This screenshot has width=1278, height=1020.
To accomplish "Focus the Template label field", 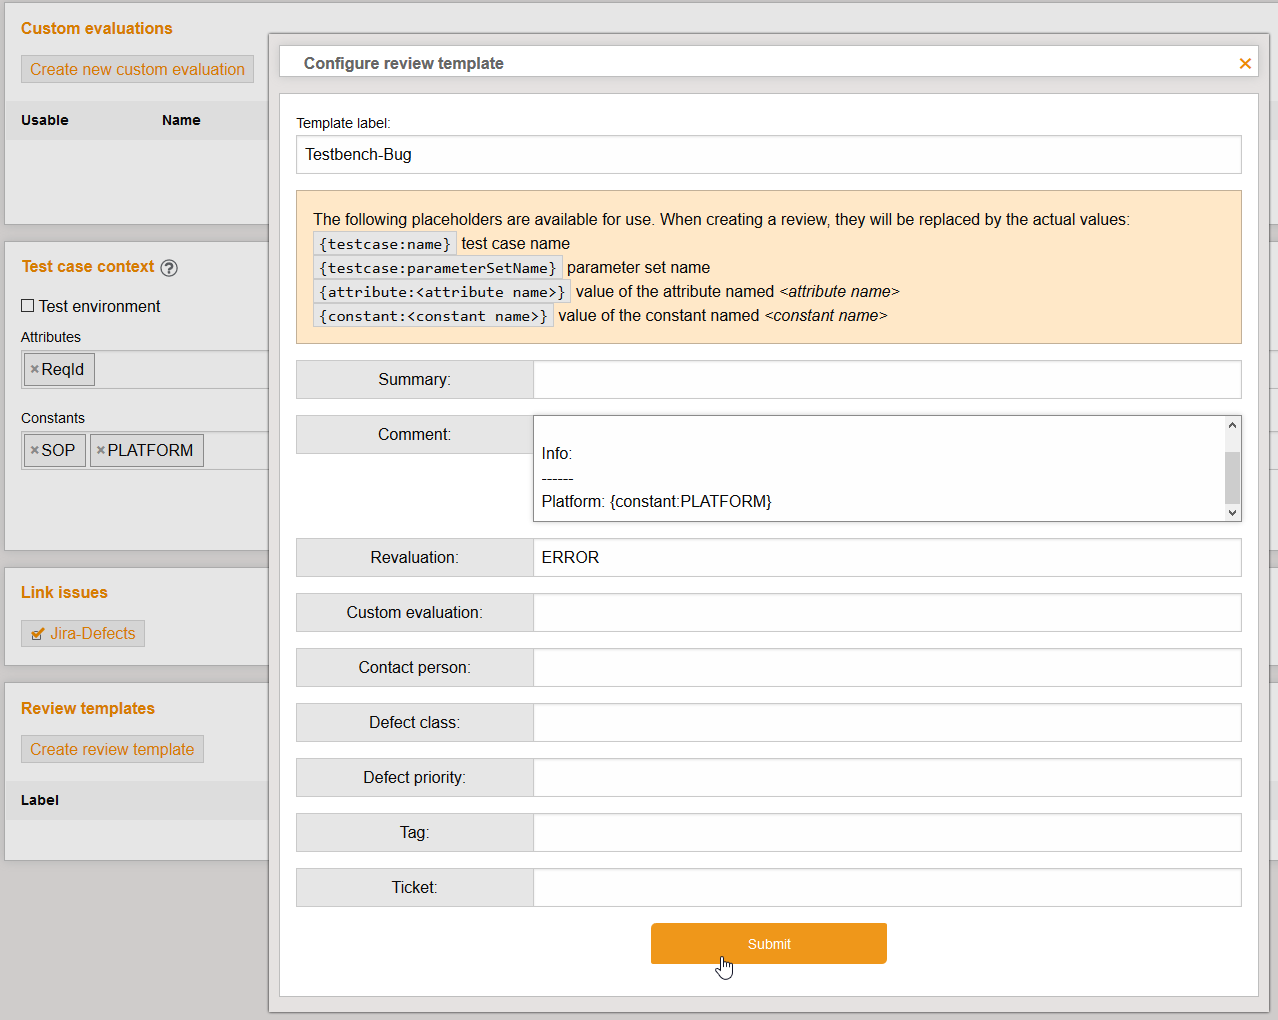I will (768, 155).
